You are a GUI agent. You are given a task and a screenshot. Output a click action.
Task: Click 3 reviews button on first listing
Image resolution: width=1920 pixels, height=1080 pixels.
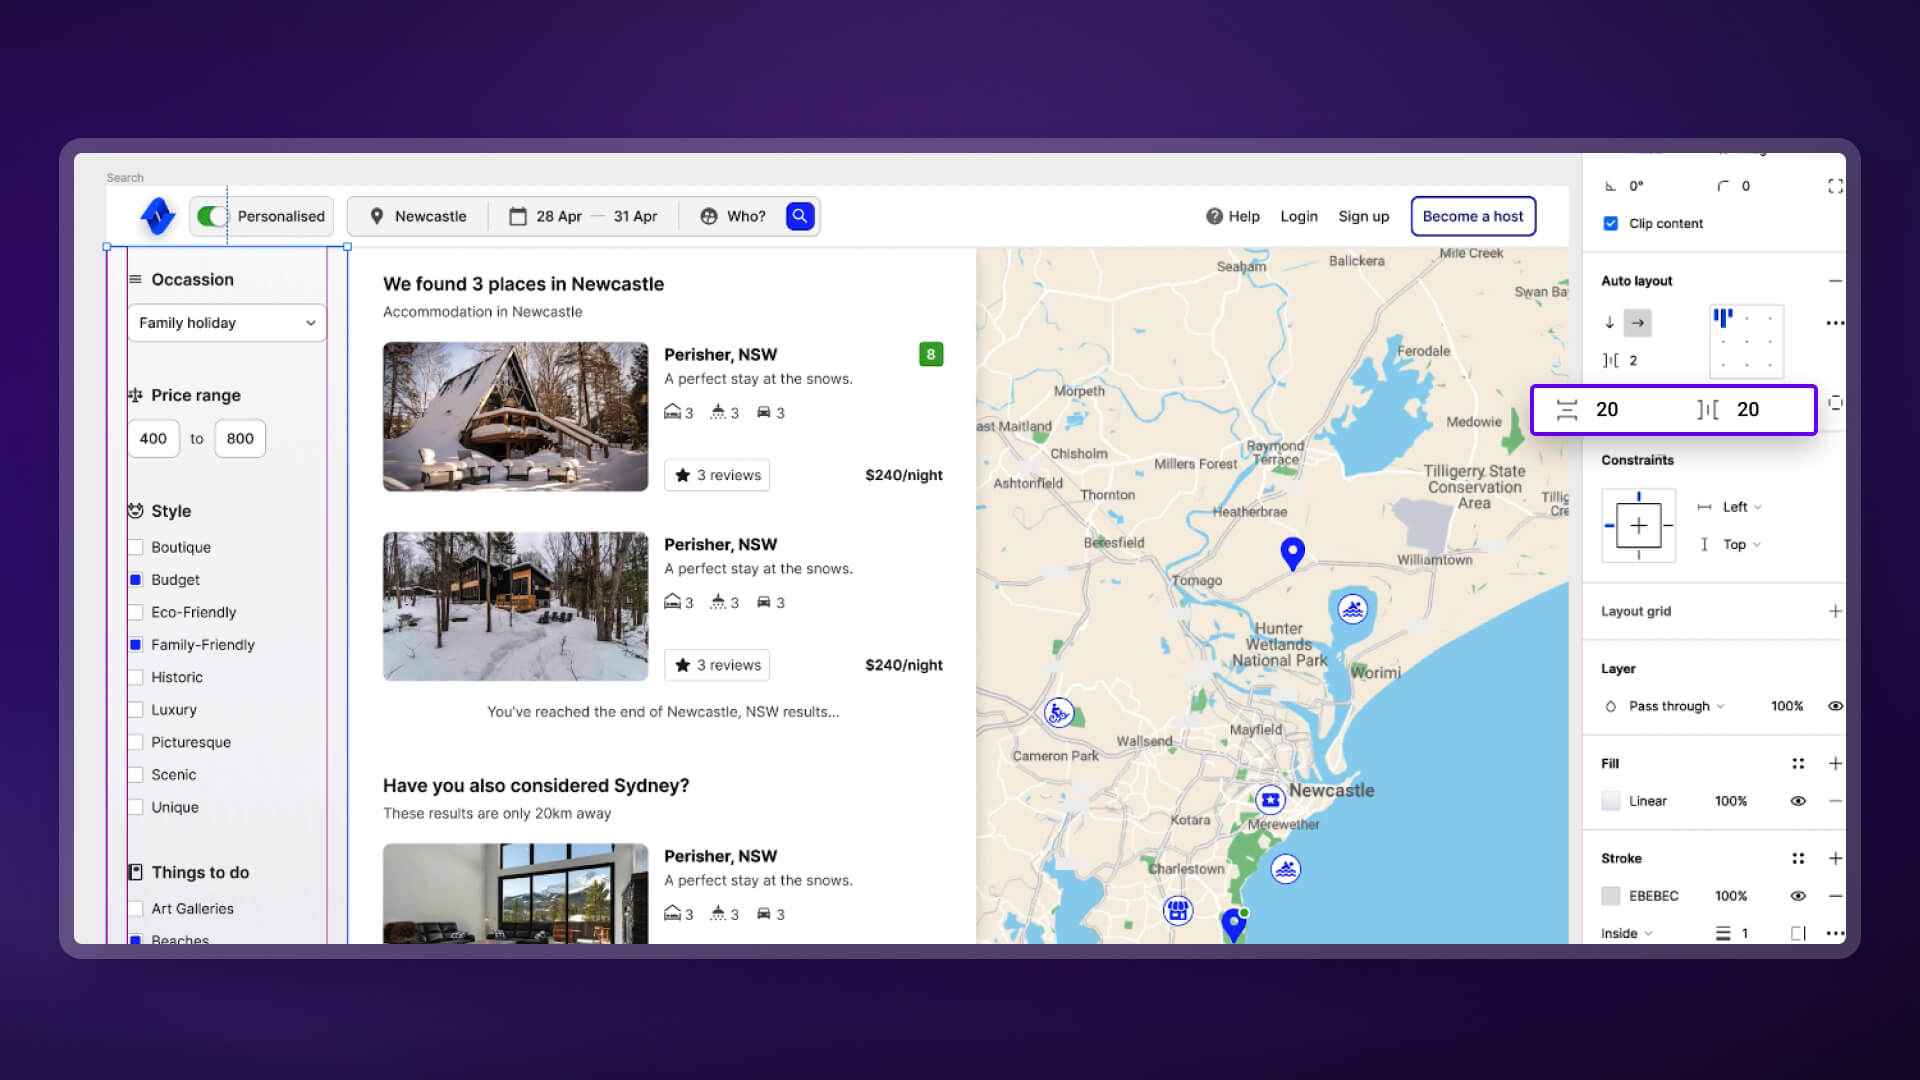coord(717,475)
